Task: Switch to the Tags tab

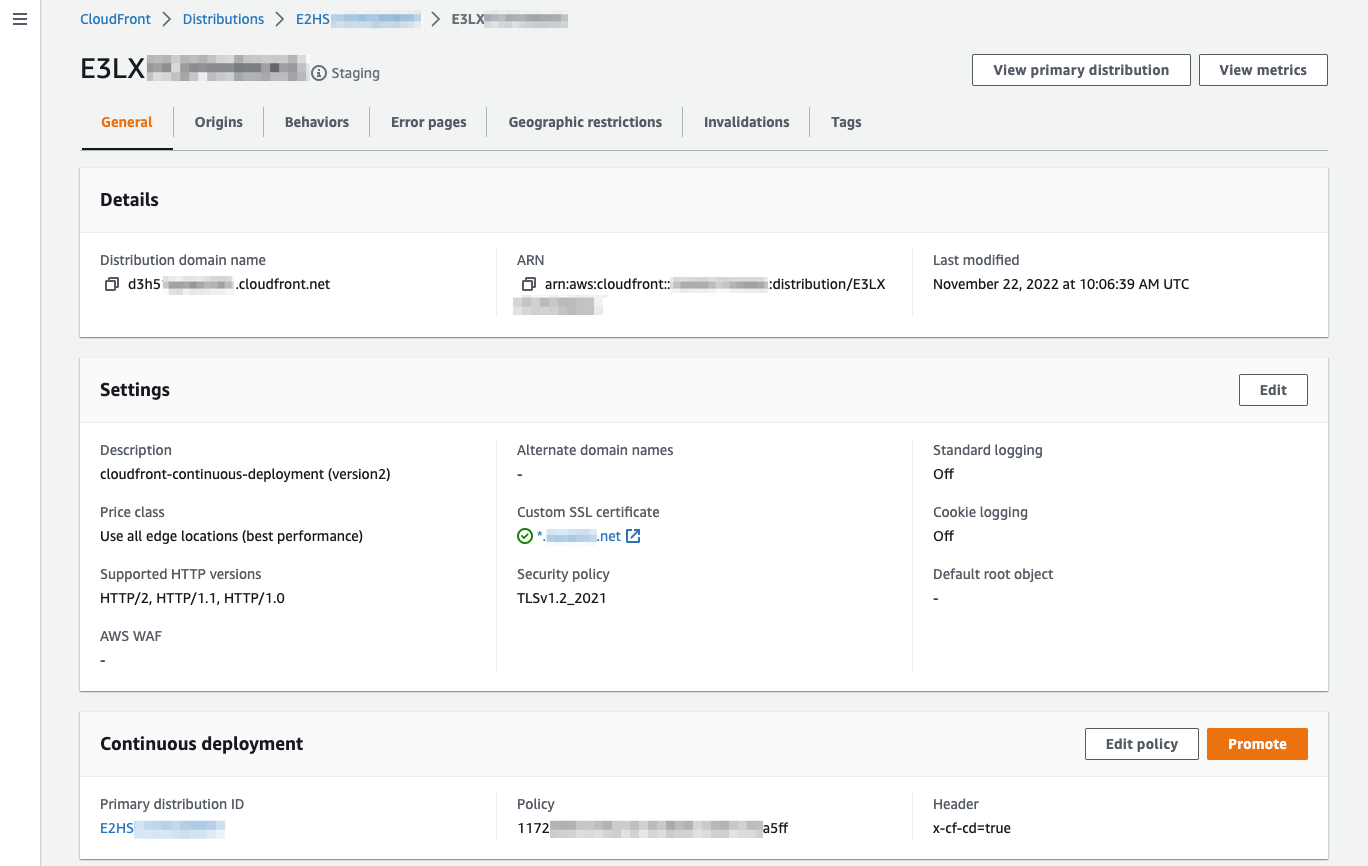Action: [846, 121]
